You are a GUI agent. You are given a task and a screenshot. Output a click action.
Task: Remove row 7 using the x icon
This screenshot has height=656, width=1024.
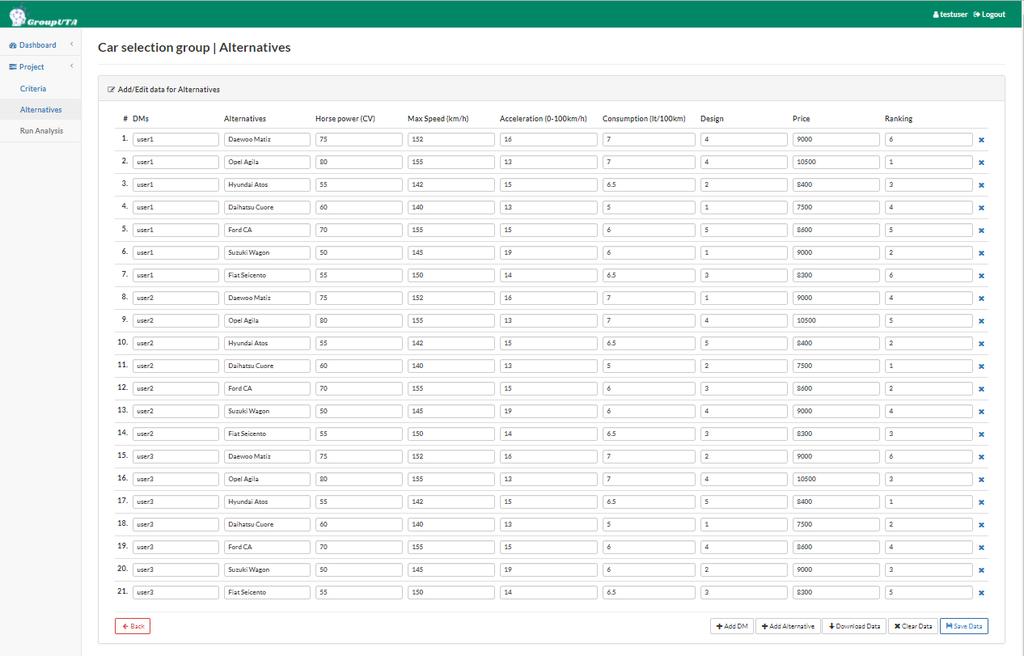pyautogui.click(x=981, y=276)
